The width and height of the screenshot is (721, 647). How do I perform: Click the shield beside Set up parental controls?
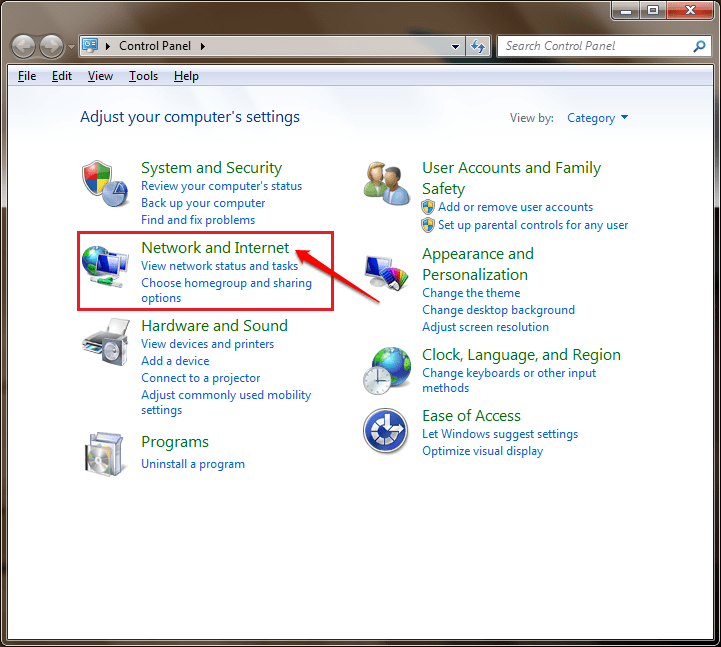428,225
